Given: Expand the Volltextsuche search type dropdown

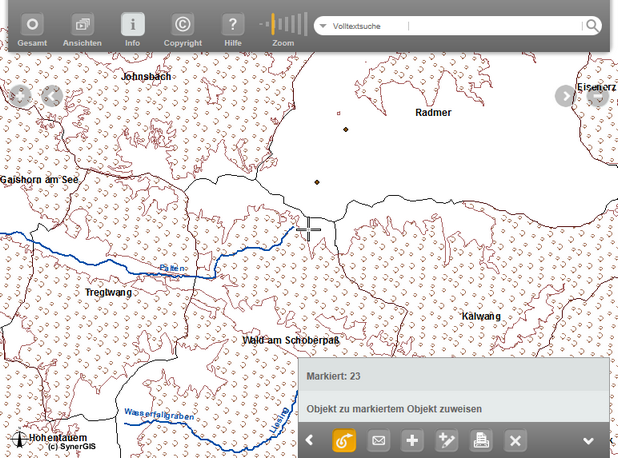Looking at the screenshot, I should [x=323, y=27].
